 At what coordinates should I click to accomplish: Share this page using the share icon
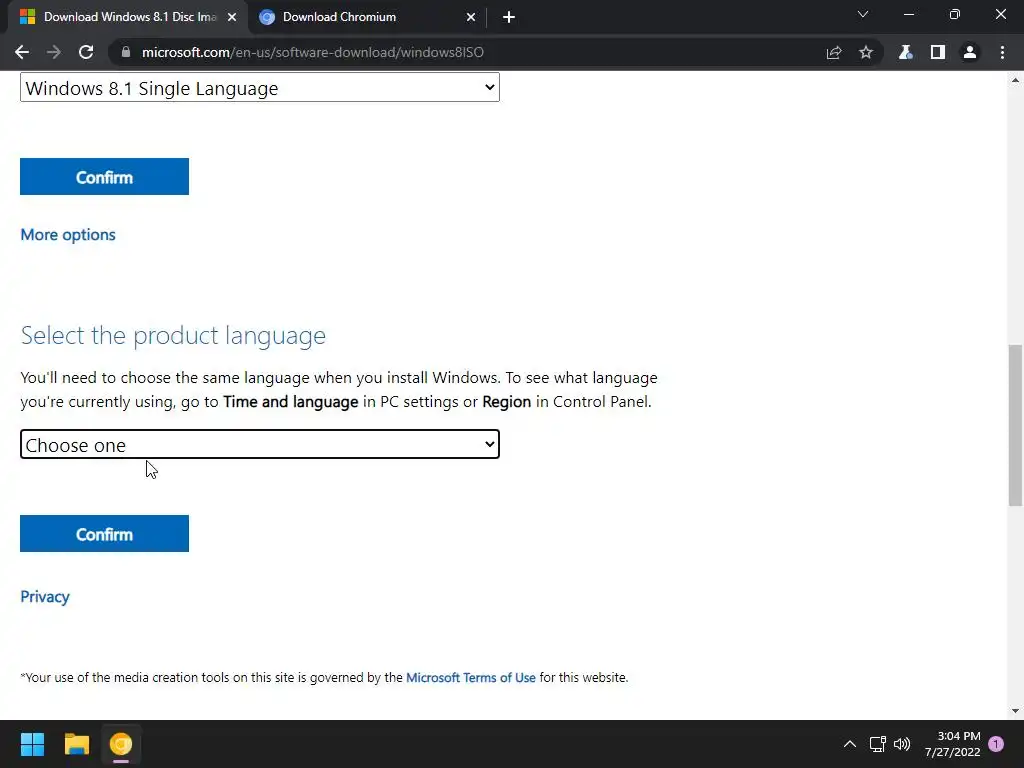coord(834,52)
